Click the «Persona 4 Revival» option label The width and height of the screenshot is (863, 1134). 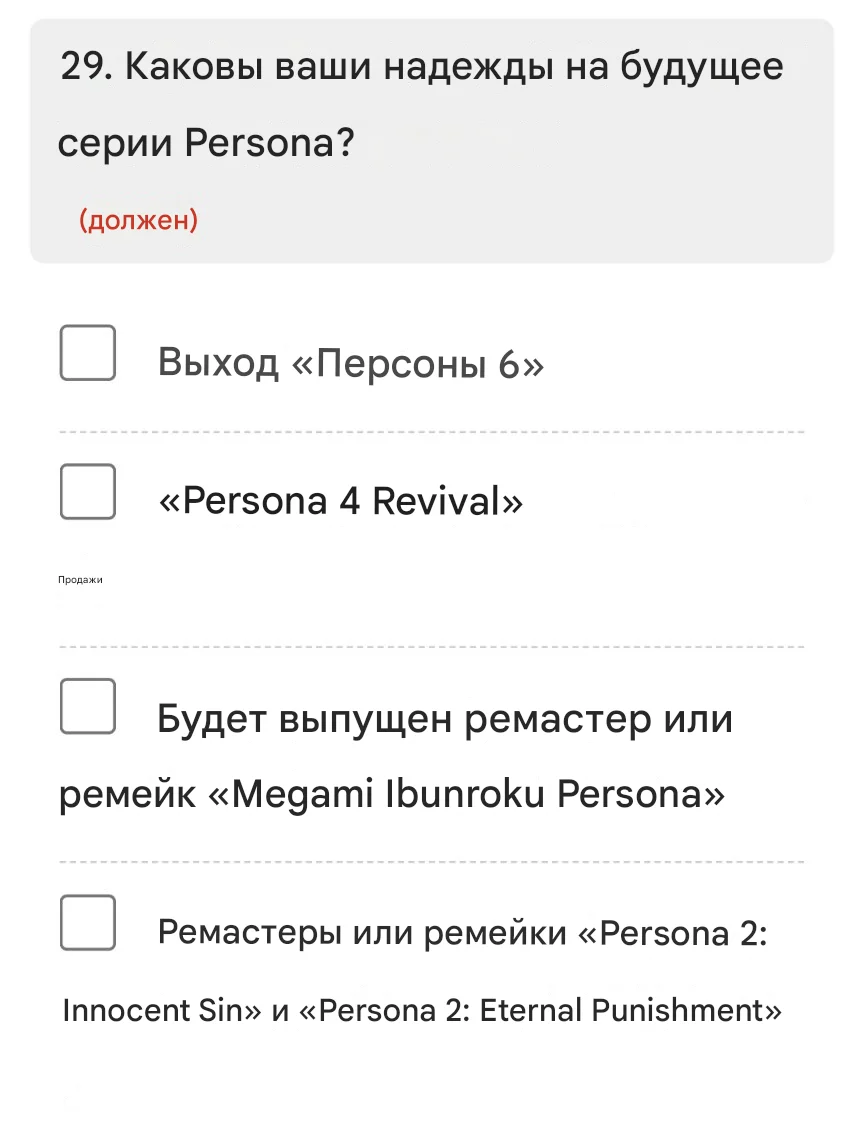pos(340,501)
